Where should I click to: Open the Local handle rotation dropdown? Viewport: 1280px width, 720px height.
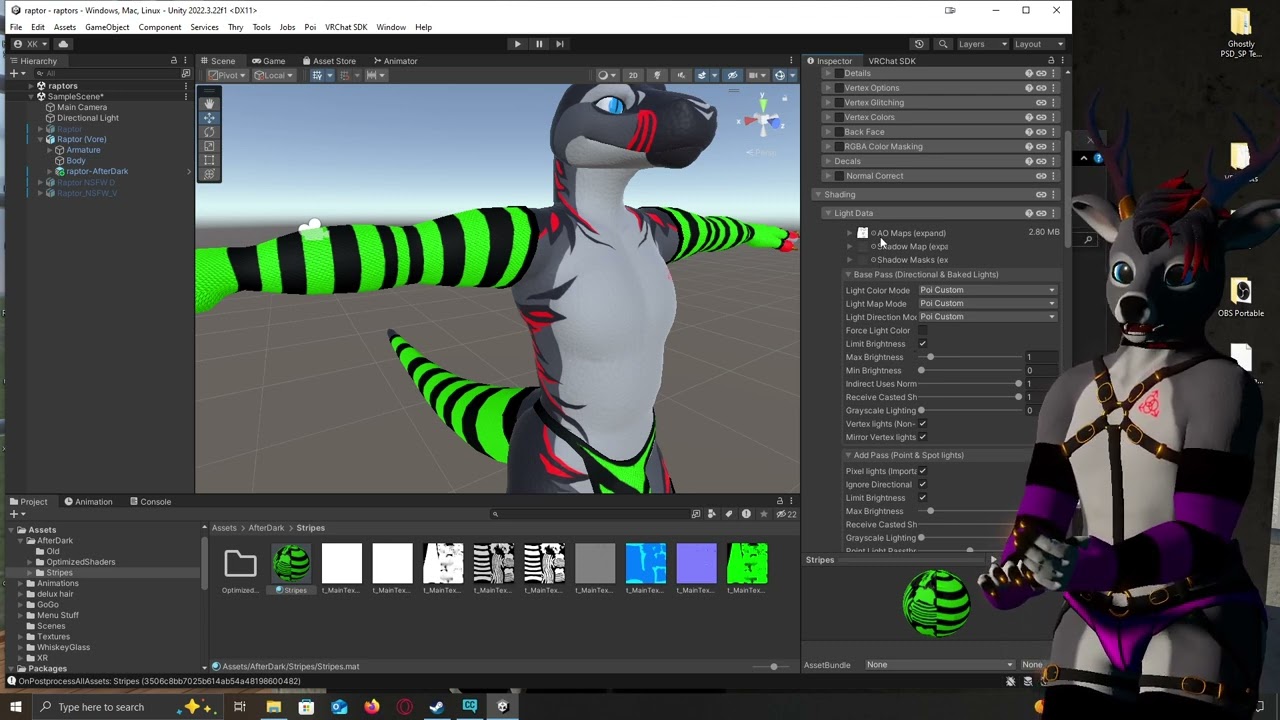(273, 75)
